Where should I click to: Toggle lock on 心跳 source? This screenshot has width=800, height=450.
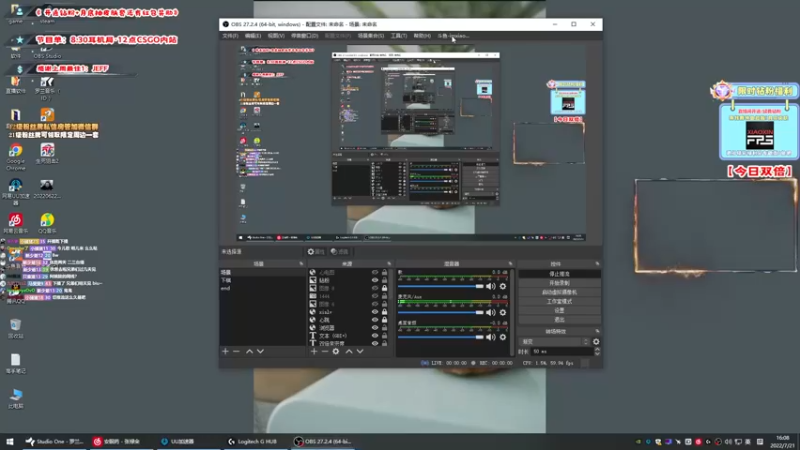coord(385,320)
